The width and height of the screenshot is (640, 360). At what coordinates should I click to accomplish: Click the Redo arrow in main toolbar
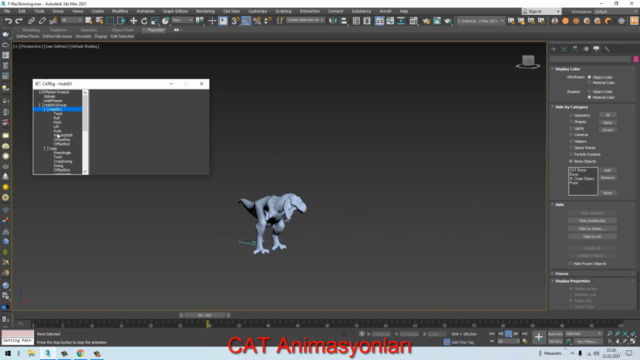[x=19, y=21]
